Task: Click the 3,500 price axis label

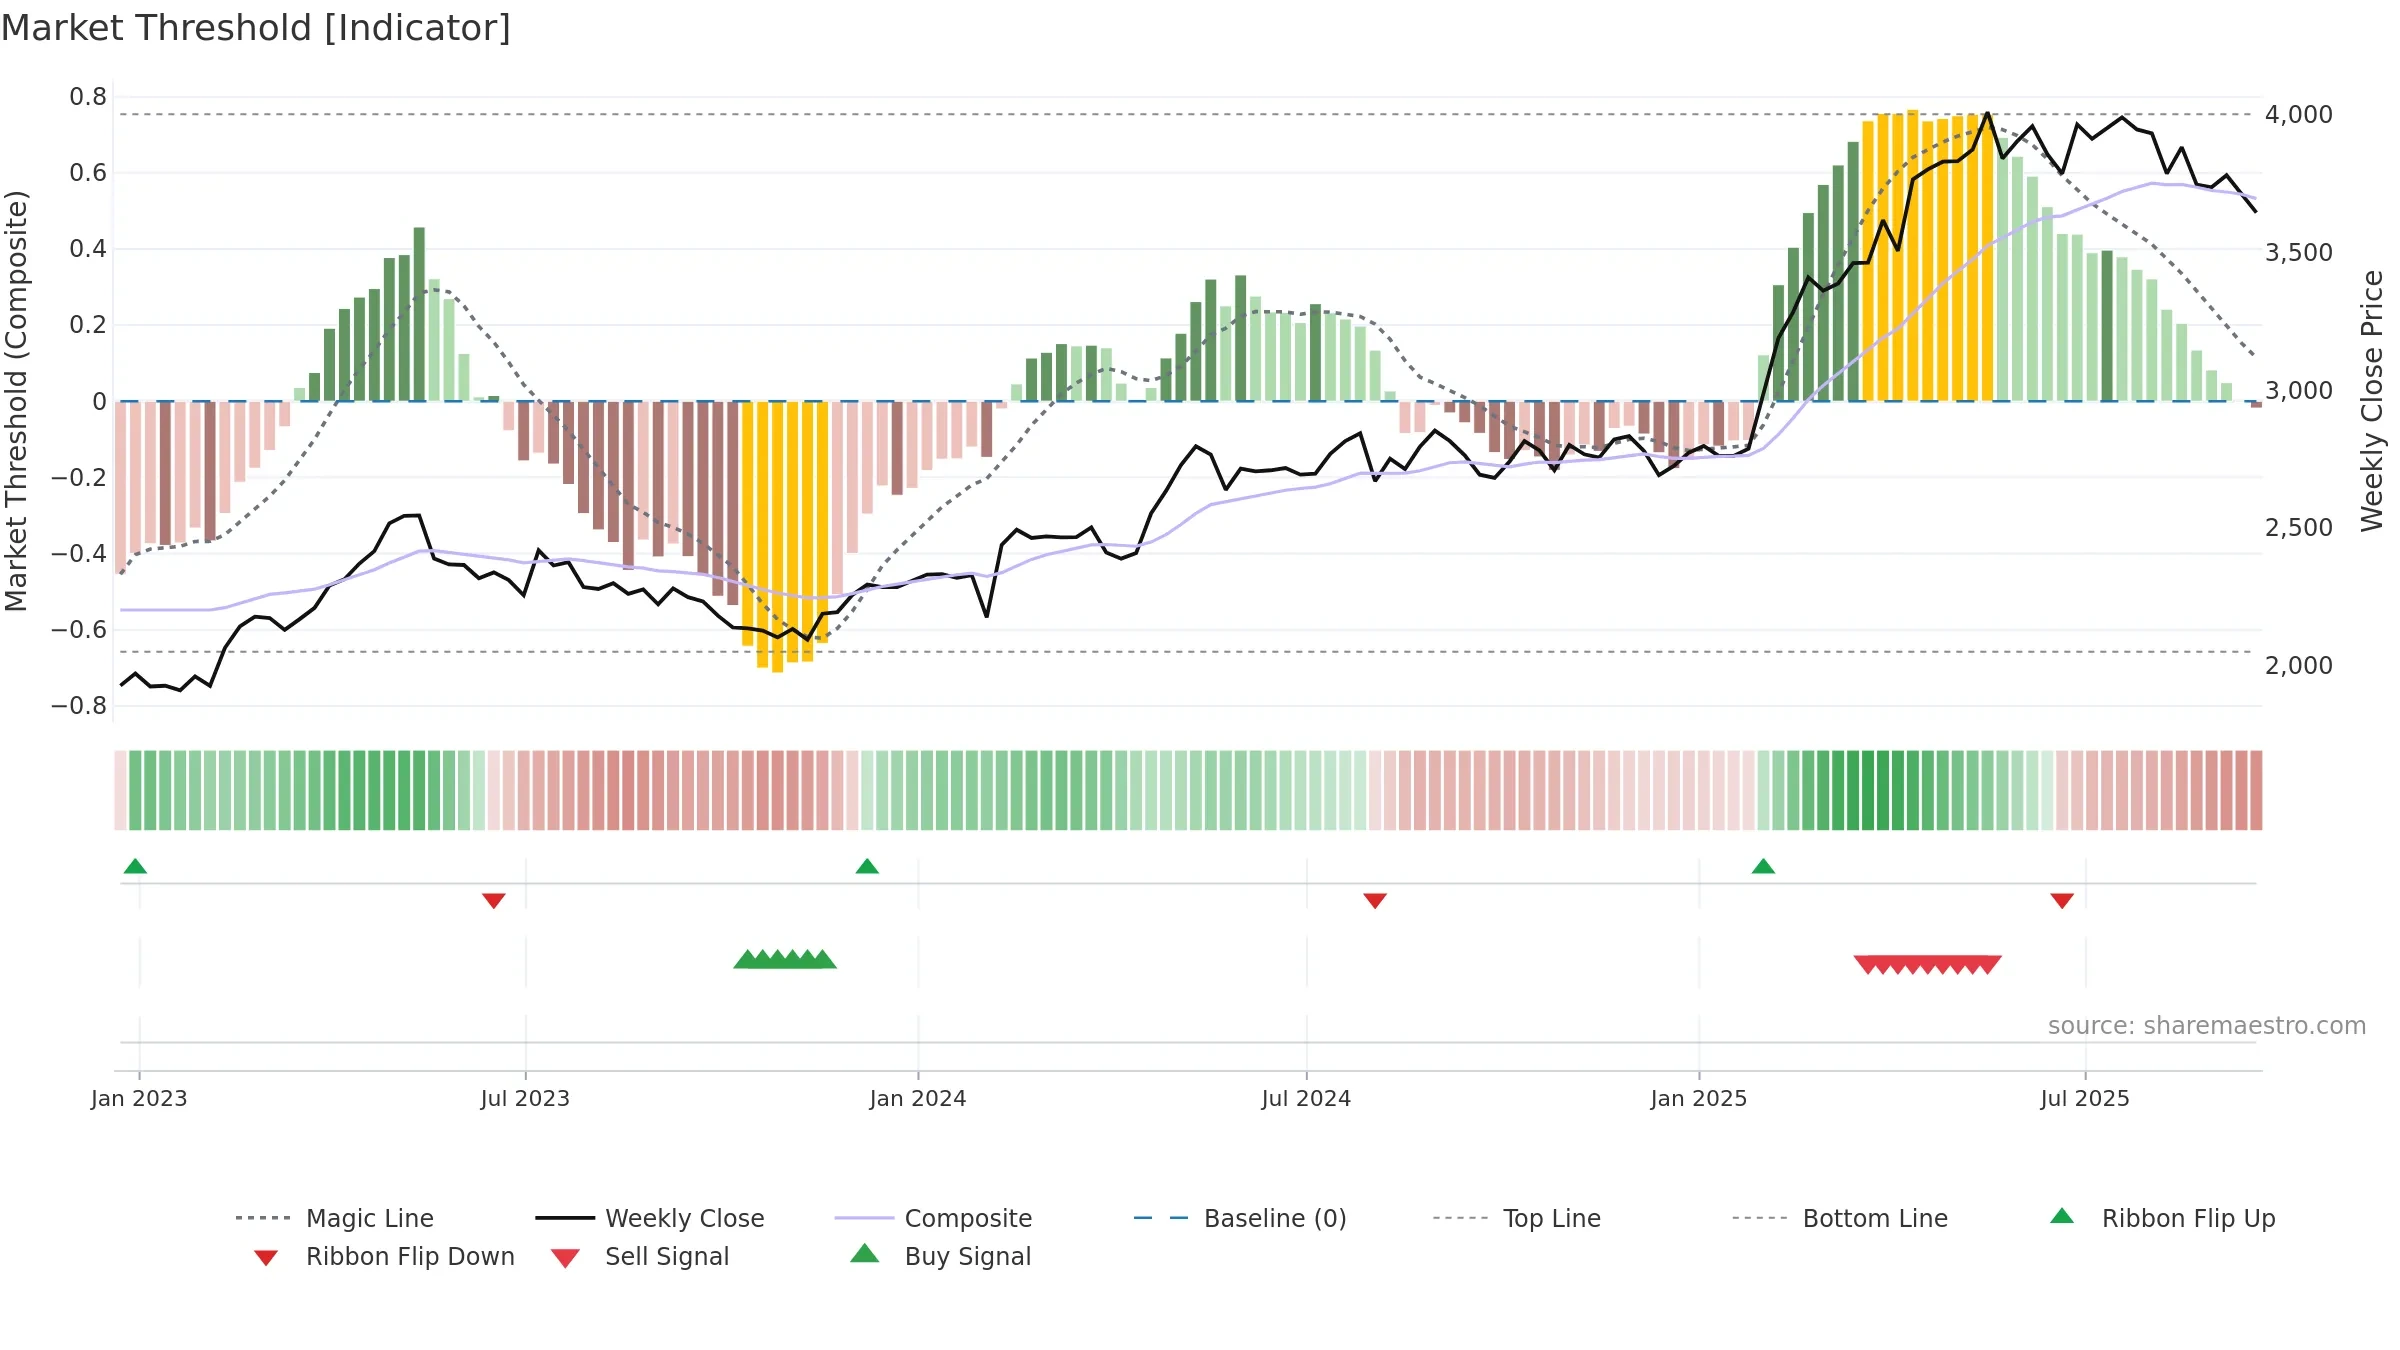Action: click(x=2299, y=253)
